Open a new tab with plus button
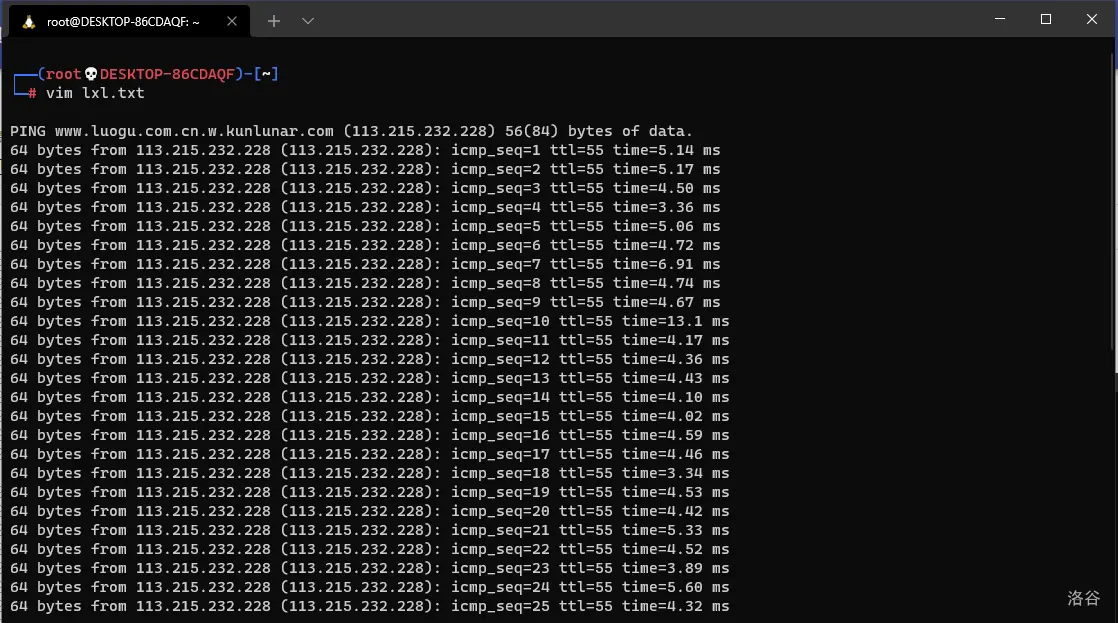The width and height of the screenshot is (1118, 623). pyautogui.click(x=274, y=21)
